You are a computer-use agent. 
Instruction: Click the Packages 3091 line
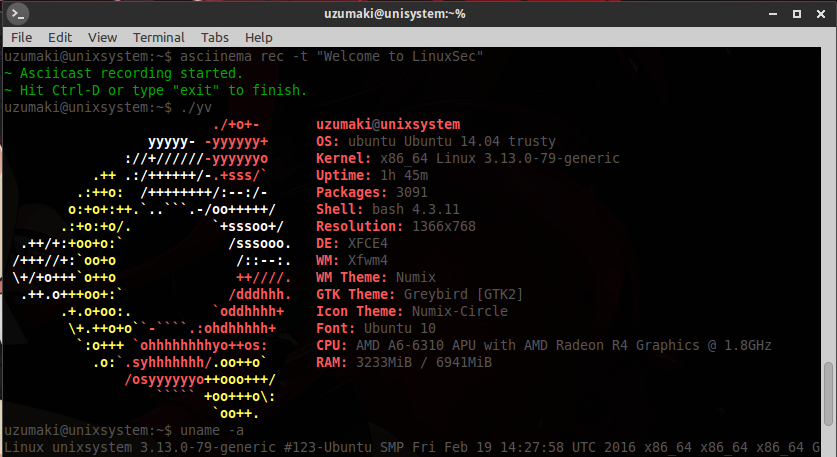372,192
